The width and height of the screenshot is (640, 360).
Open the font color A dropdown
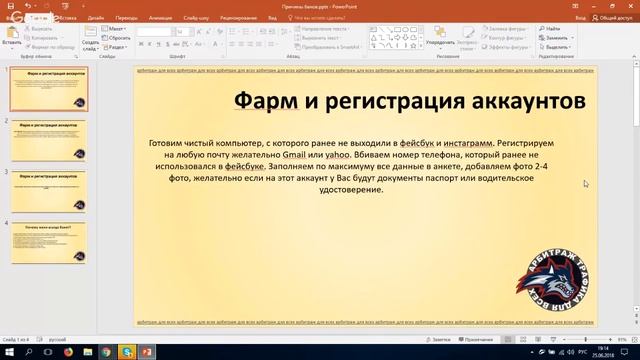222,44
